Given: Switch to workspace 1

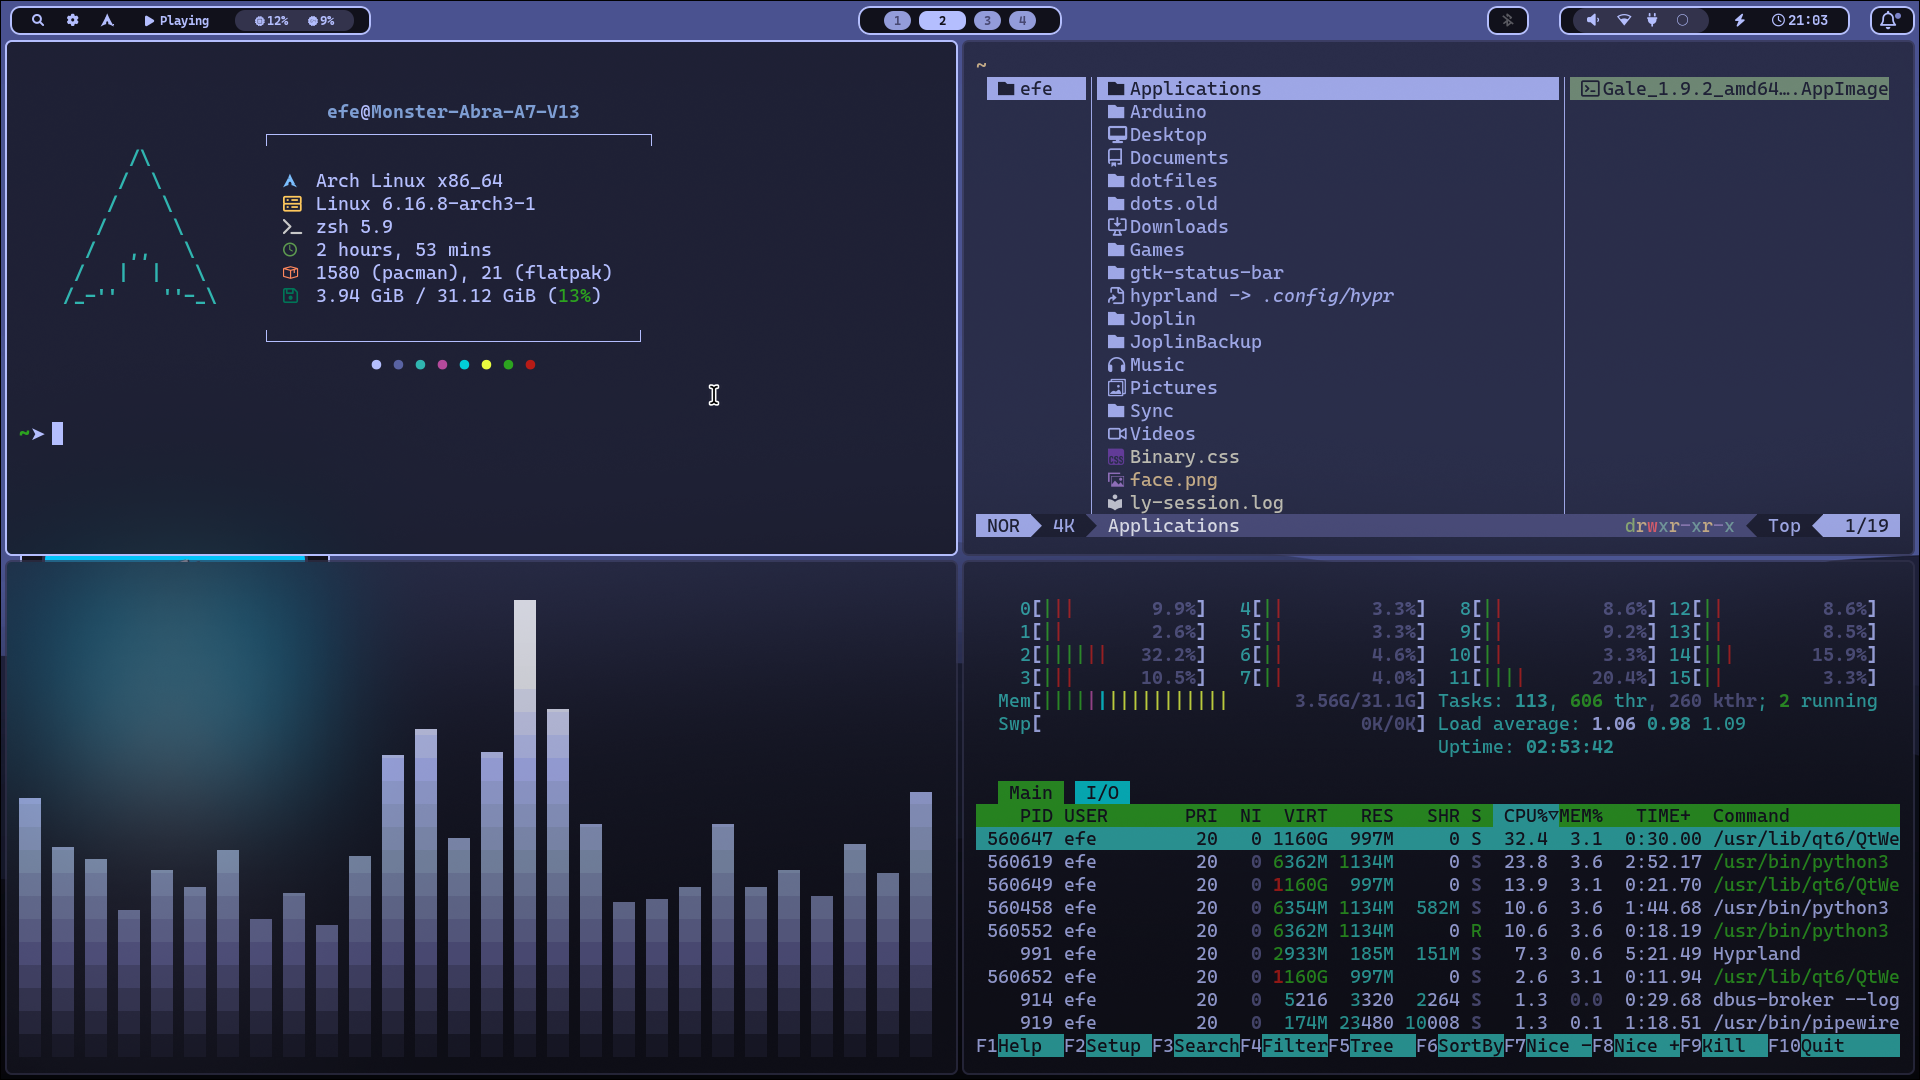Looking at the screenshot, I should [897, 20].
